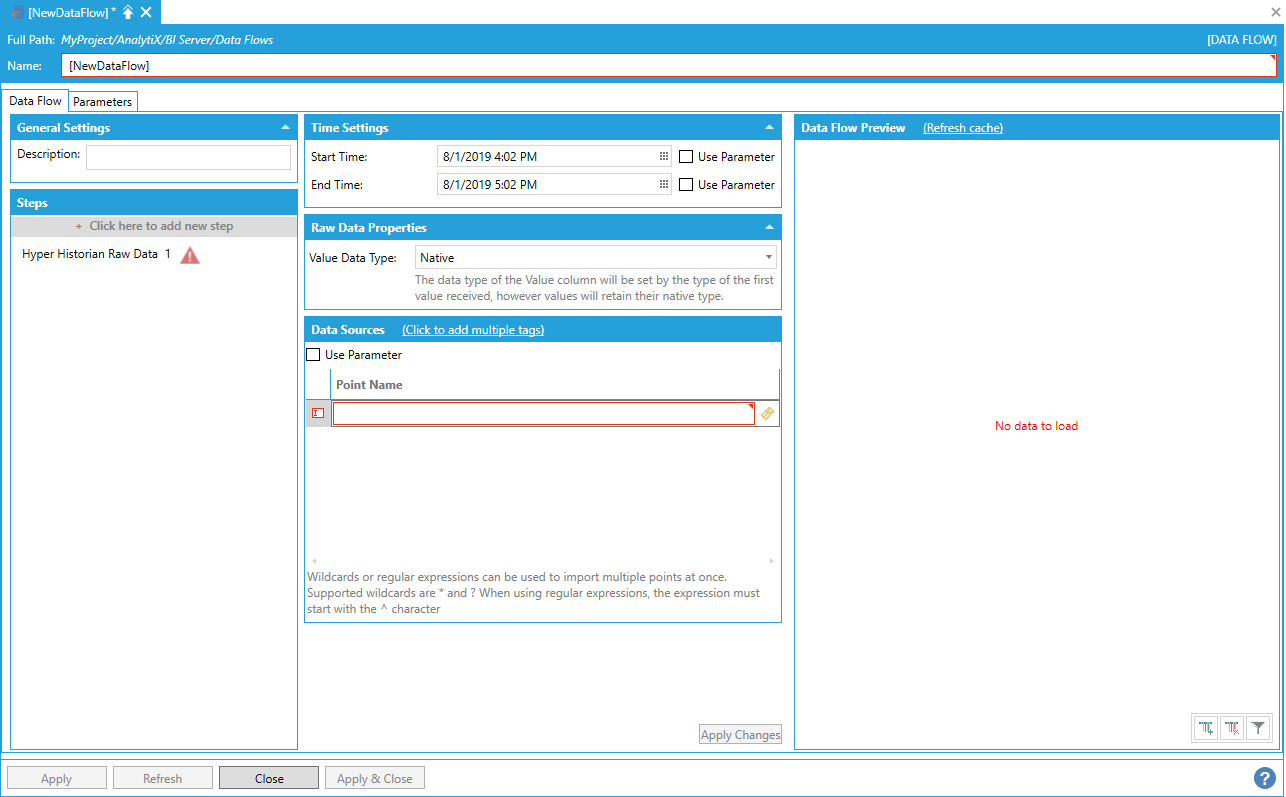The height and width of the screenshot is (797, 1286).
Task: Collapse the Raw Data Properties section
Action: tap(769, 228)
